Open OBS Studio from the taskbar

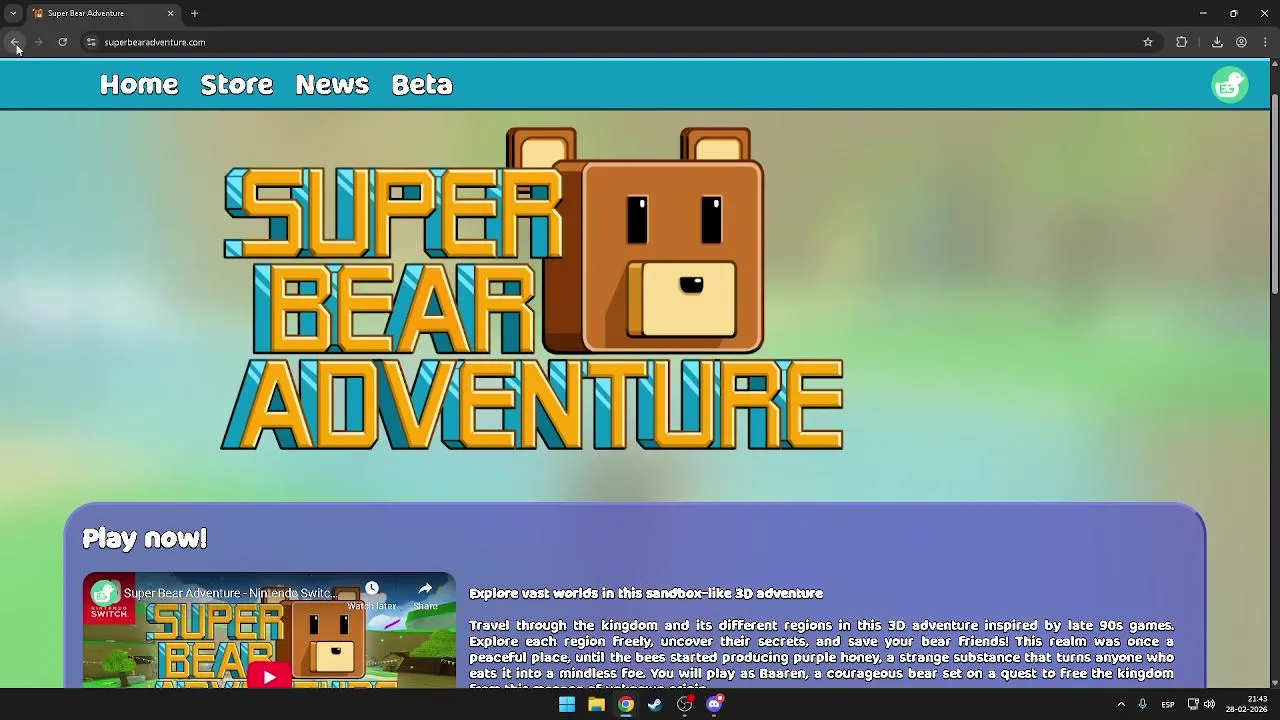coord(684,704)
